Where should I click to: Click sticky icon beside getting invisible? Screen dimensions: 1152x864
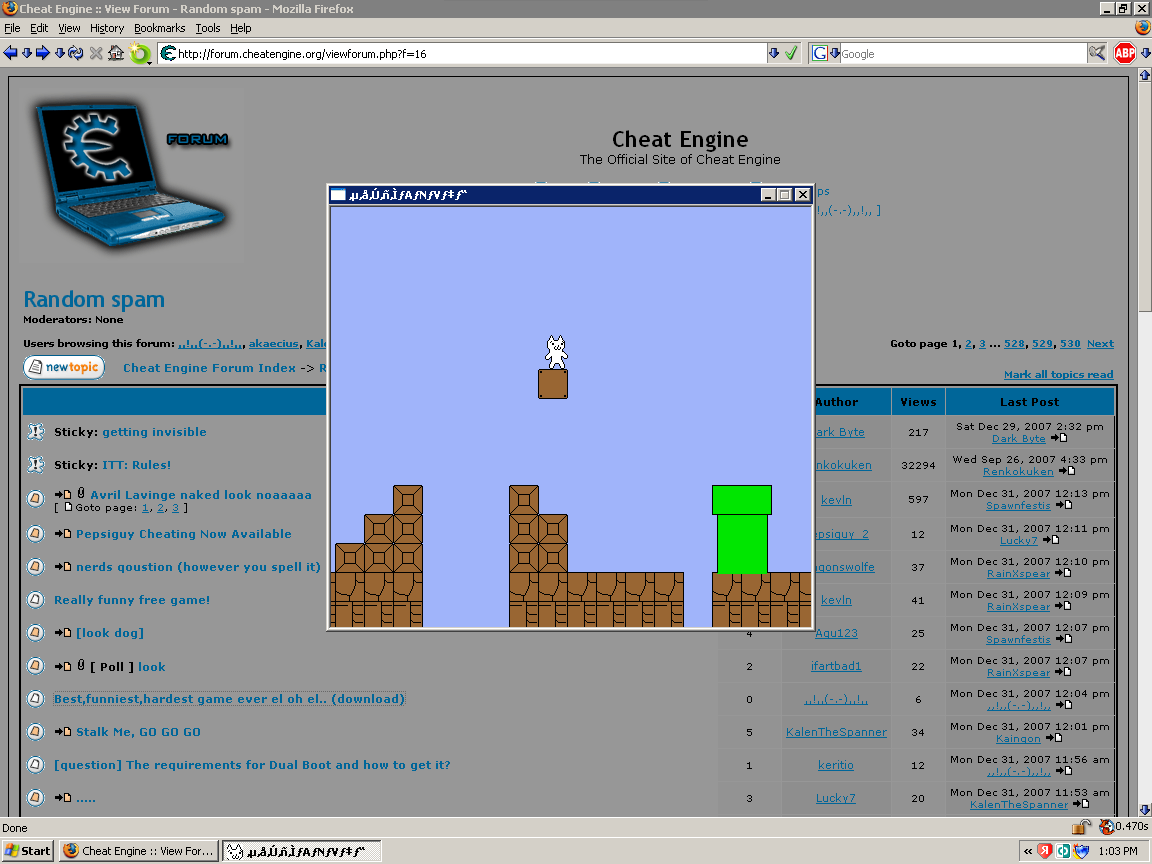point(35,431)
